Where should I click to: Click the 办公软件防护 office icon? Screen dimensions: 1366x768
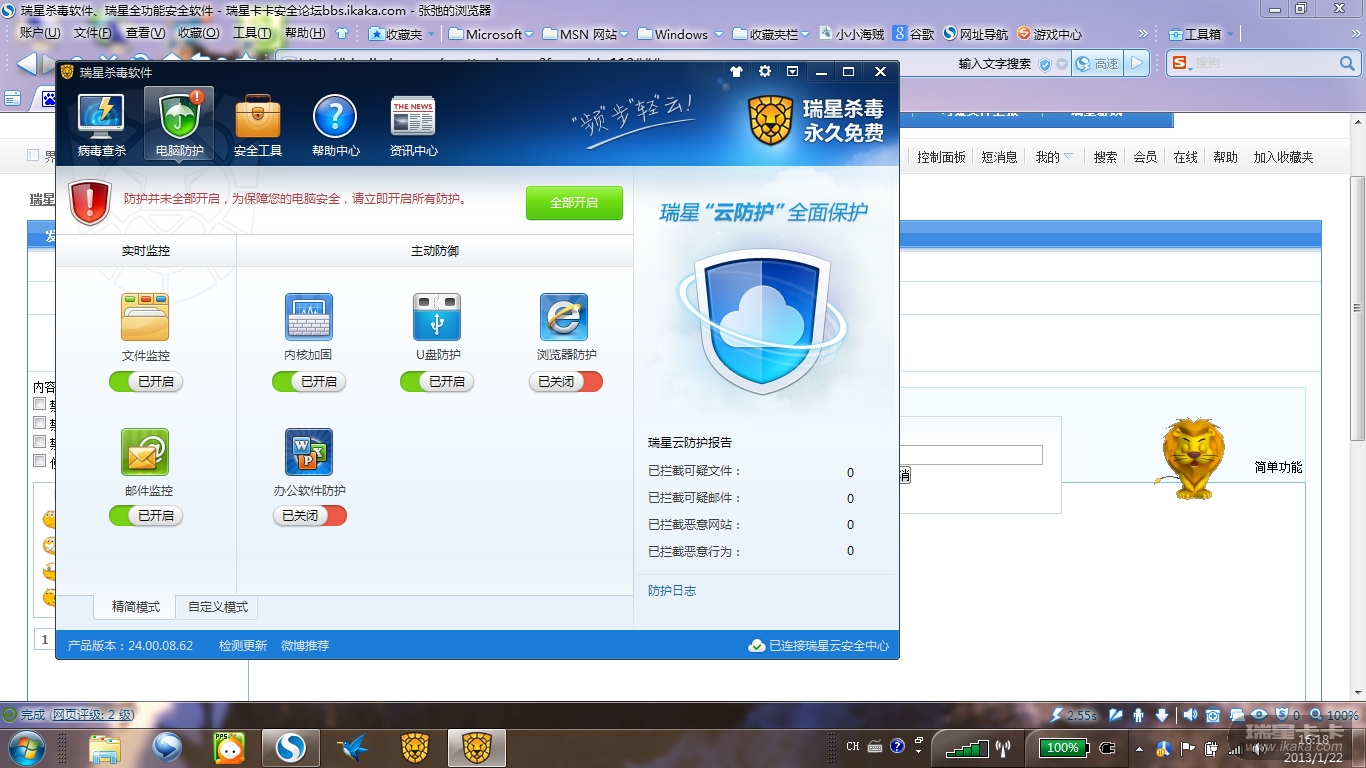pyautogui.click(x=309, y=452)
